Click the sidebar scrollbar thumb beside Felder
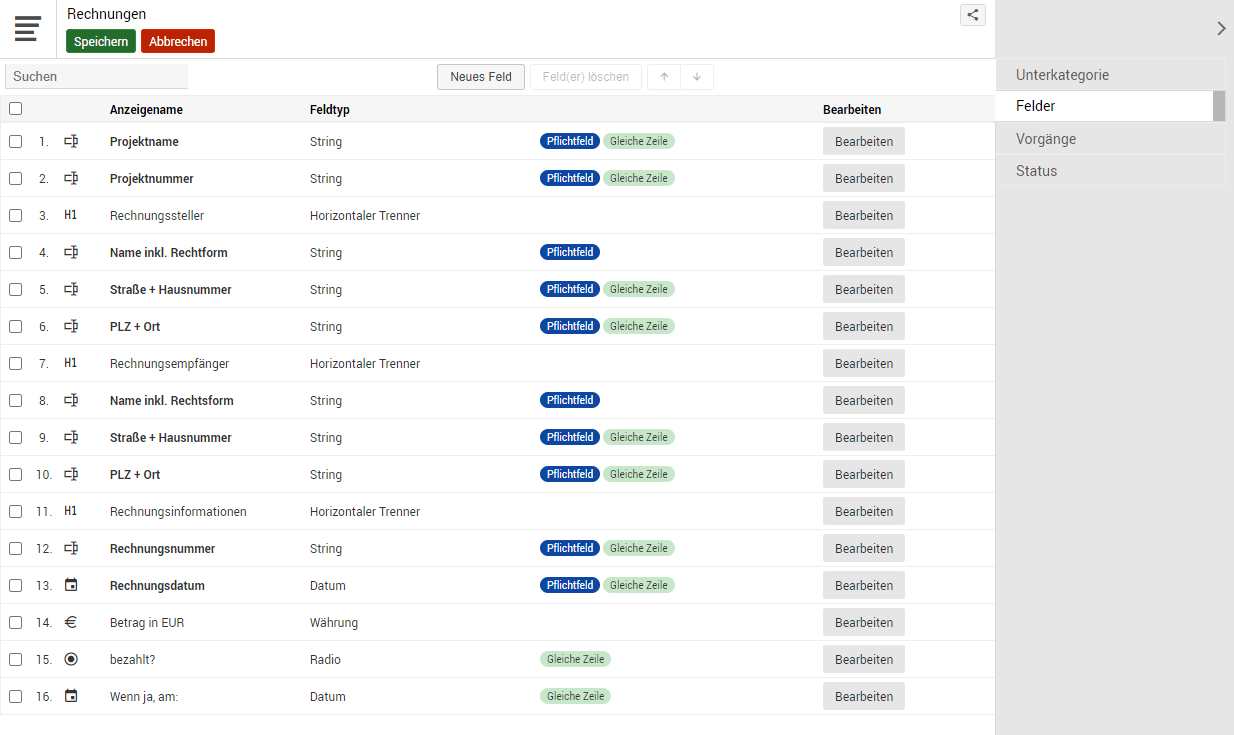Screen dimensions: 1234x735 [x=1219, y=106]
